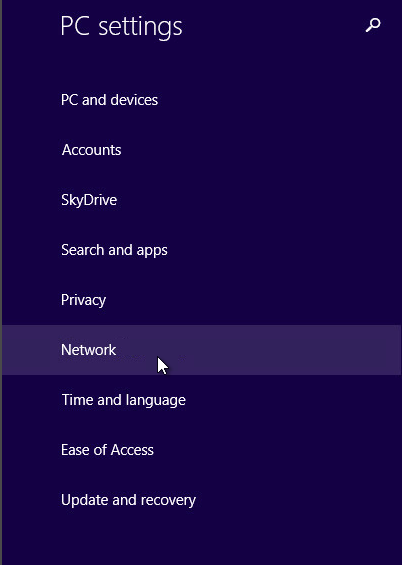Access Update and recovery options
402x565 pixels.
point(201,500)
